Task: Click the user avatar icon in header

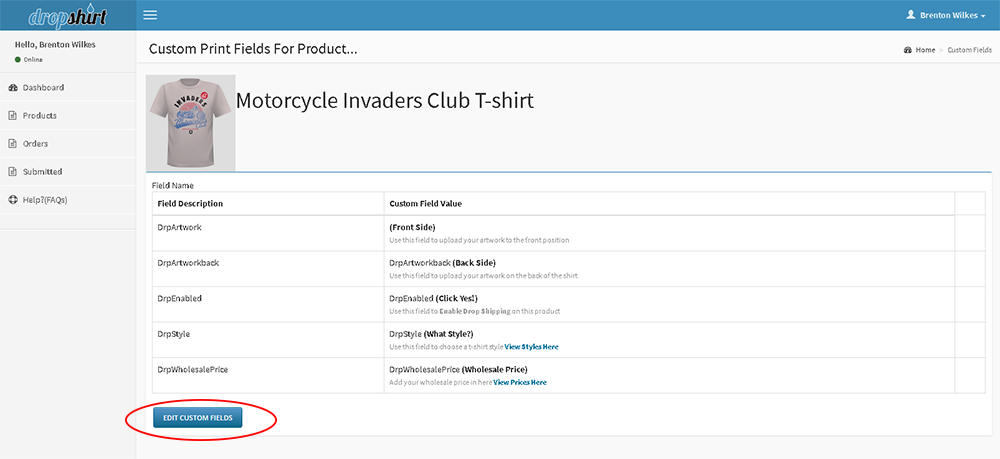Action: 911,14
